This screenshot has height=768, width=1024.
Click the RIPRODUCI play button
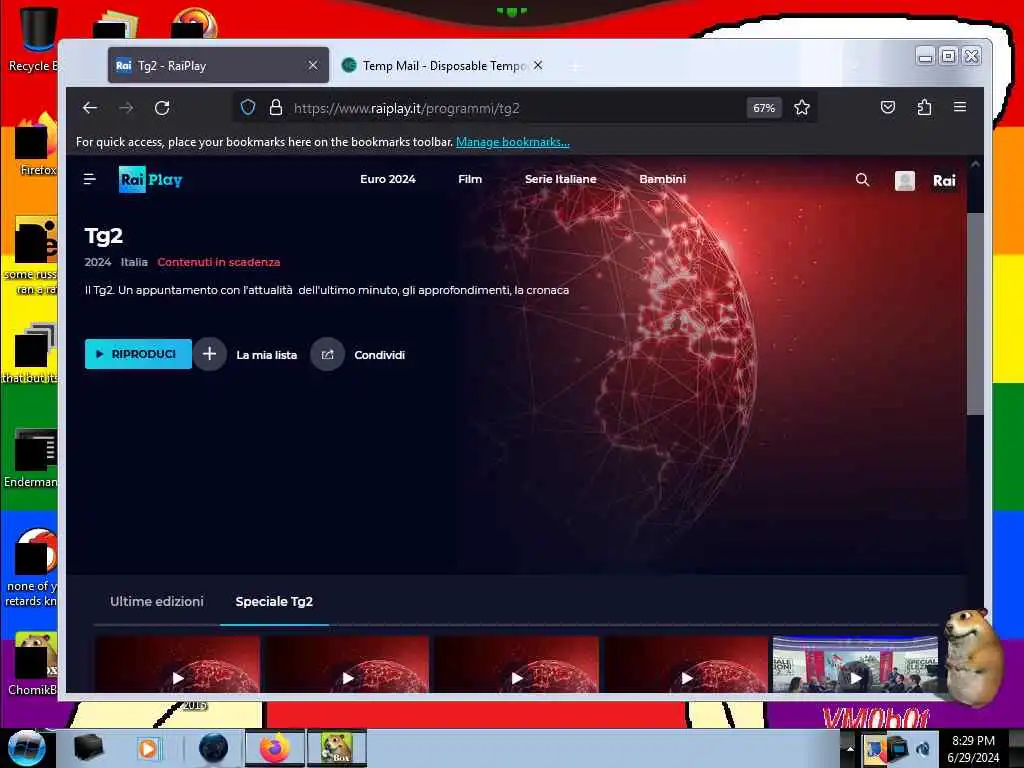138,354
